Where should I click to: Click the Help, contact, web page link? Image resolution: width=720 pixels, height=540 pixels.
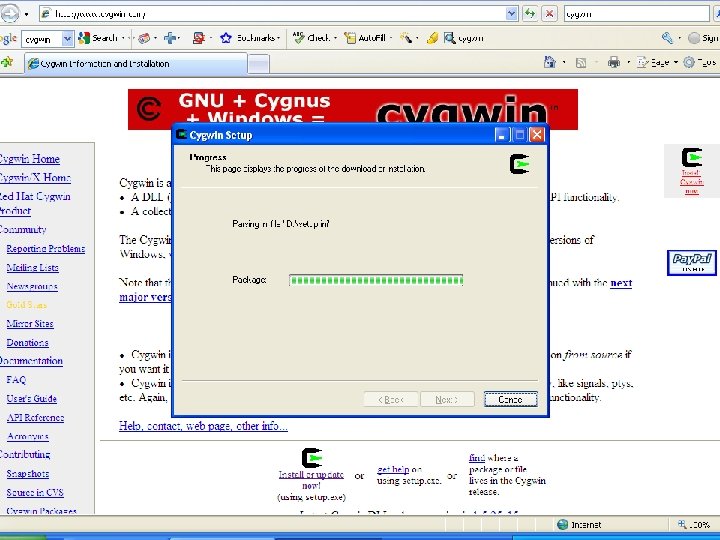coord(203,426)
